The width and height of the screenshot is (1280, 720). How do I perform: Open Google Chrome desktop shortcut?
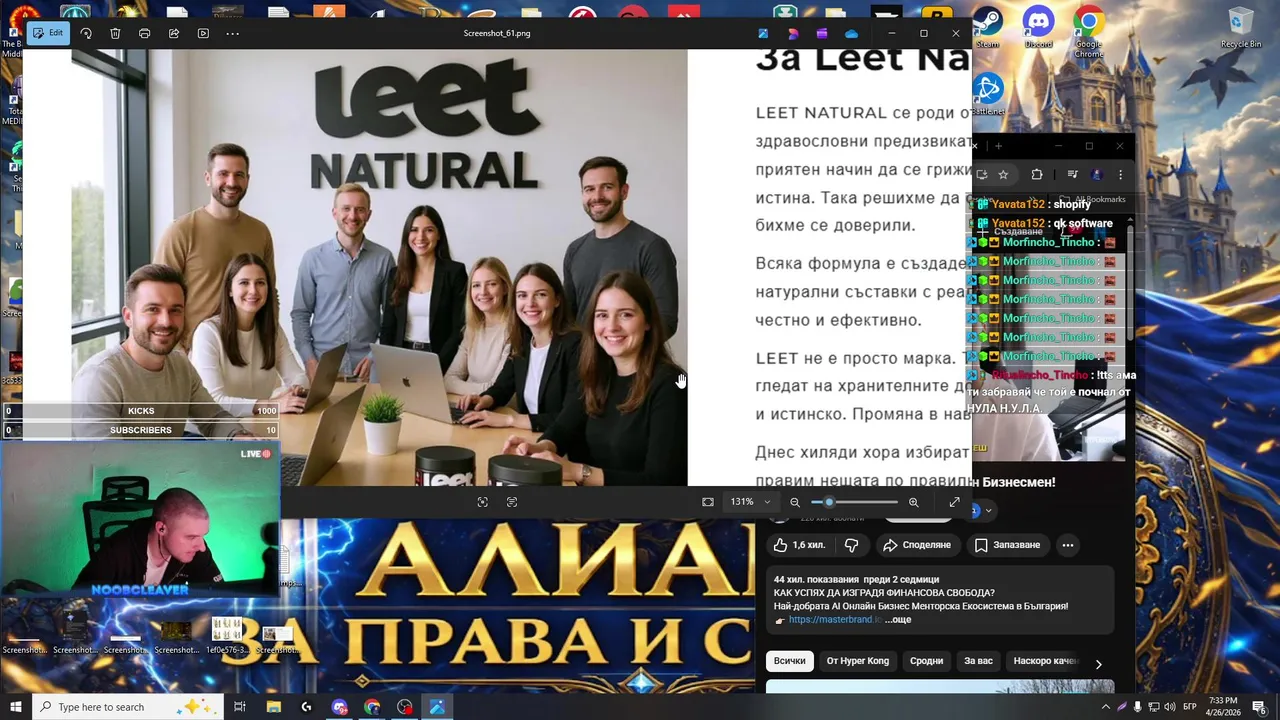point(1089,32)
